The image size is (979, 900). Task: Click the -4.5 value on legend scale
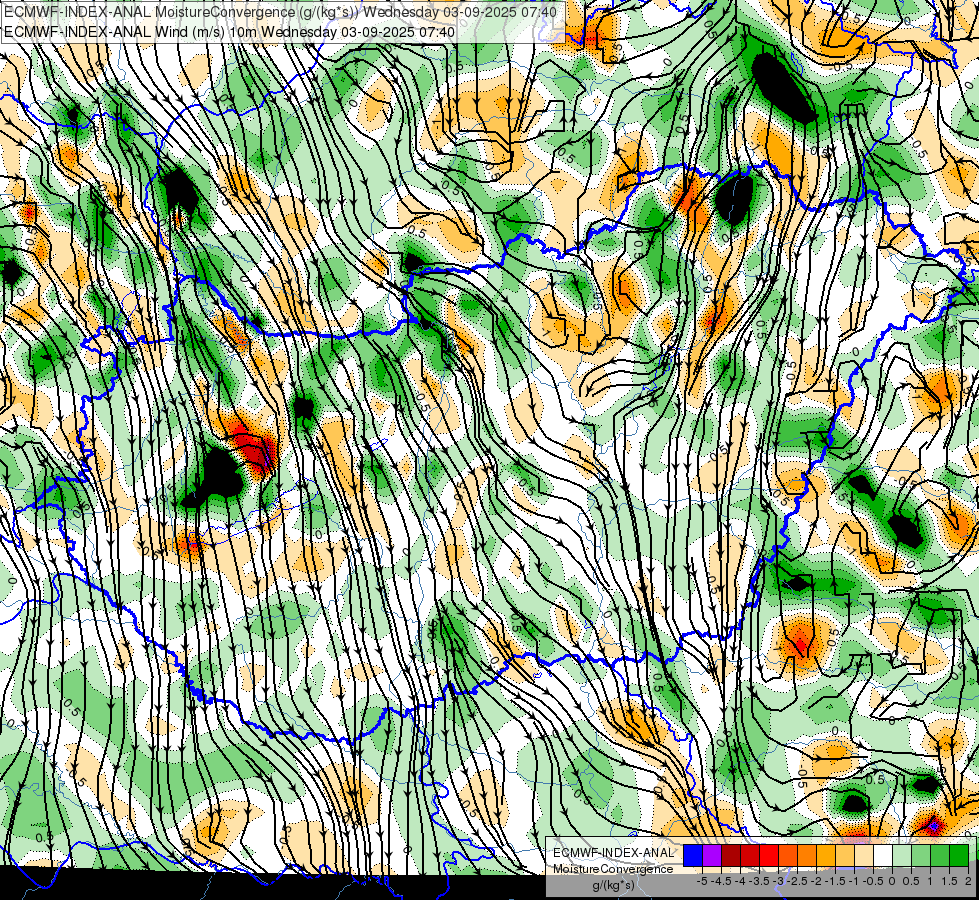coord(721,881)
